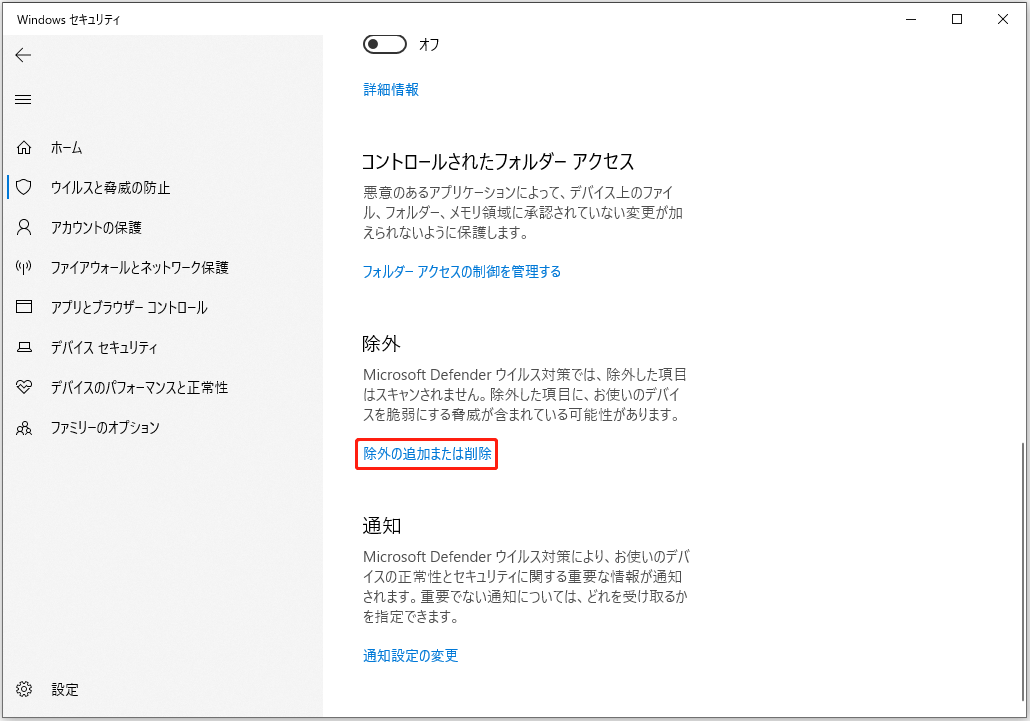Open フォルダー アクセスの制御を管理する link
This screenshot has width=1030, height=721.
click(x=461, y=271)
